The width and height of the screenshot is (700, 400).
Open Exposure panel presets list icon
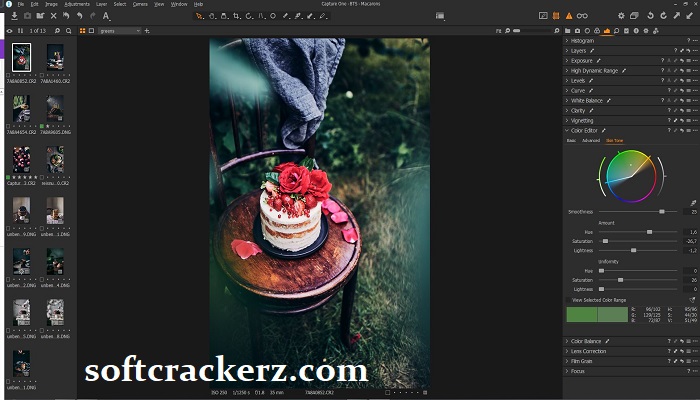coord(688,61)
